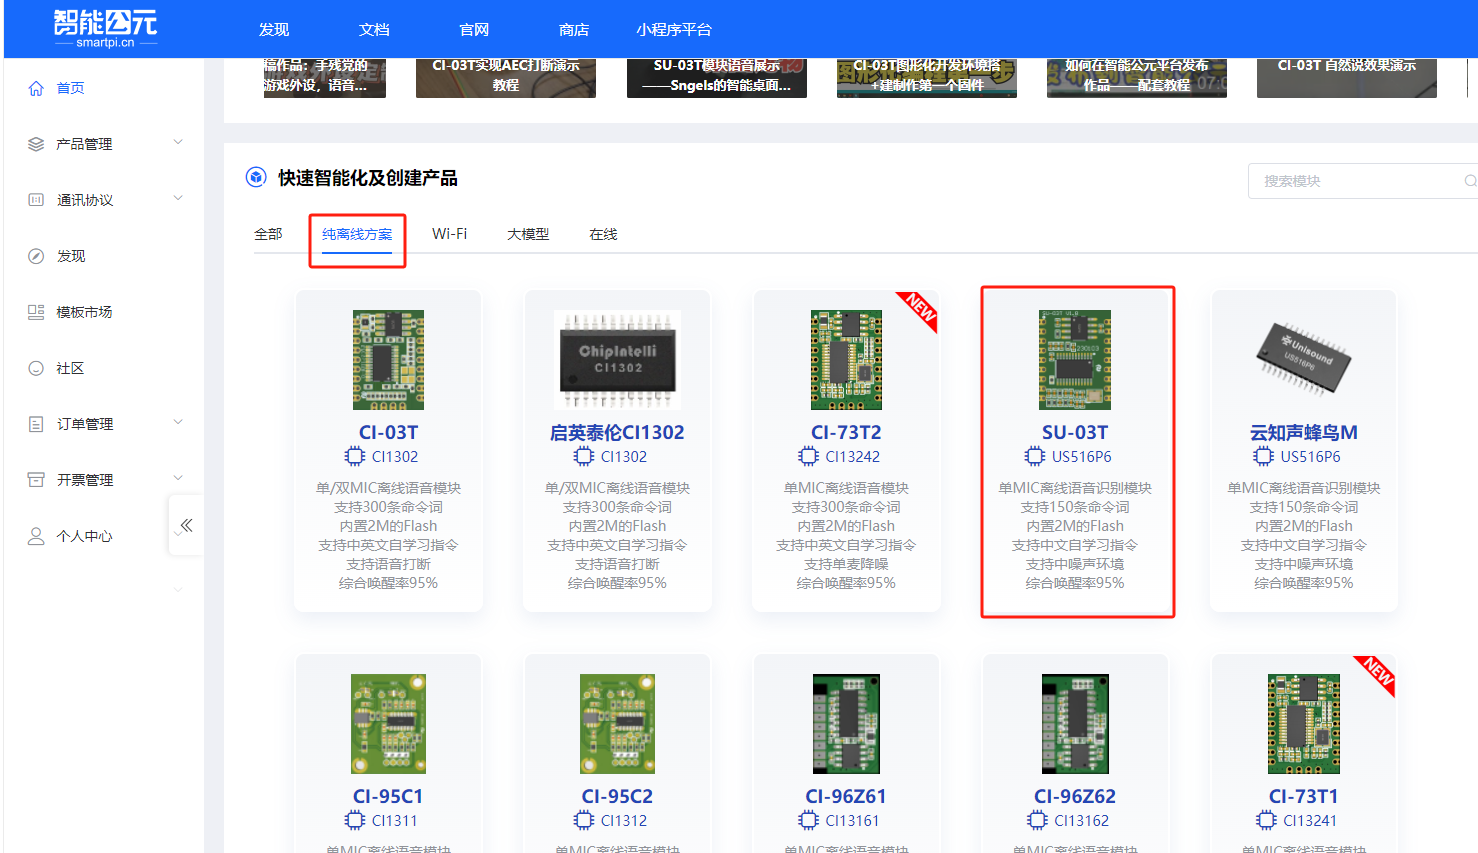
Task: Switch to the Wi-Fi tab
Action: pyautogui.click(x=449, y=234)
